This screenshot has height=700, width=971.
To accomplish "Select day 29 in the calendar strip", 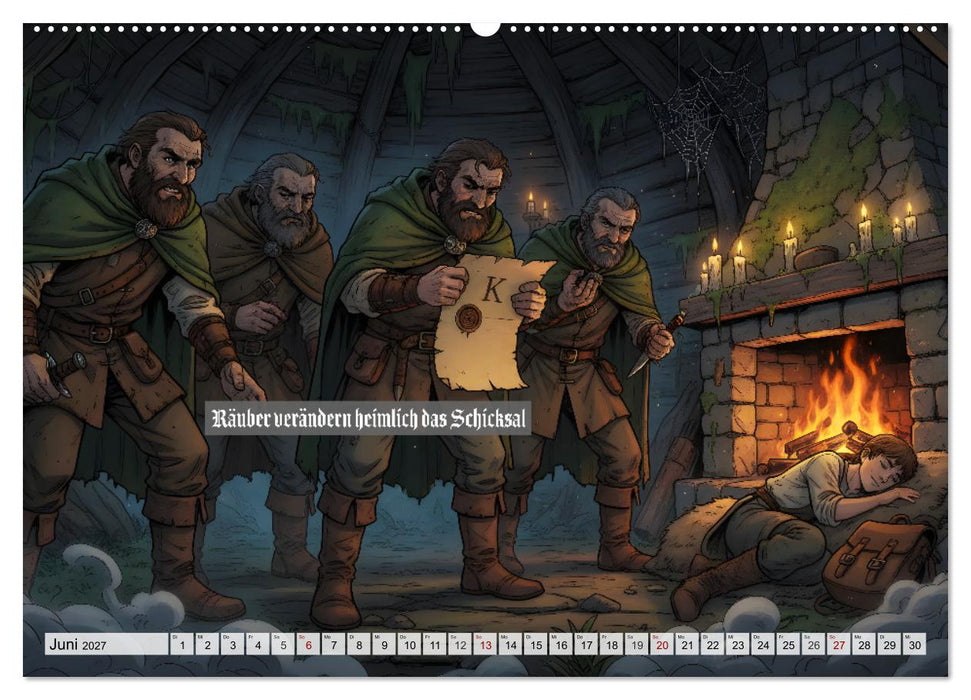I will 890,644.
